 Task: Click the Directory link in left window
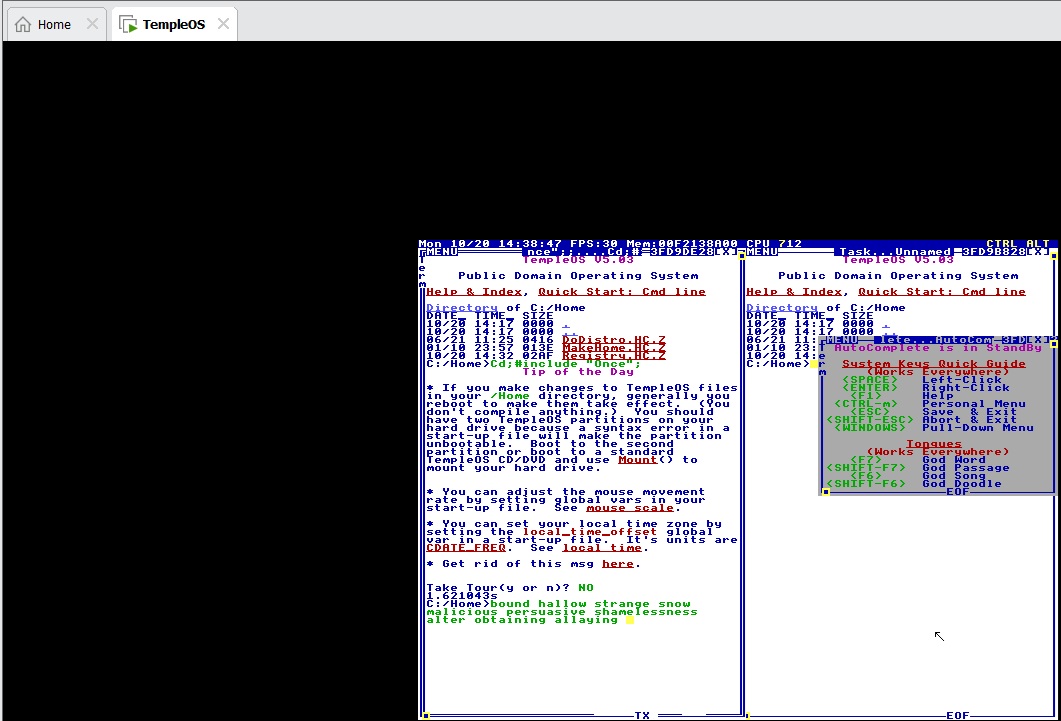click(x=461, y=308)
